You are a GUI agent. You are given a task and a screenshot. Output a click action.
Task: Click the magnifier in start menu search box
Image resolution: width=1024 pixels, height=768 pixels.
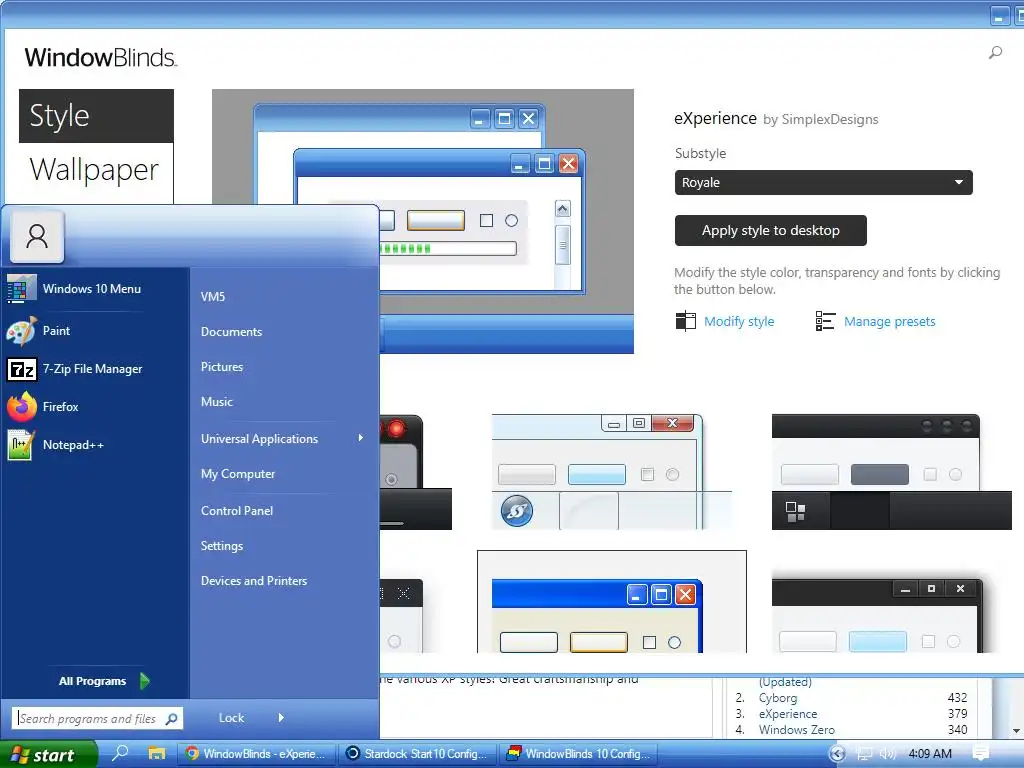(172, 719)
